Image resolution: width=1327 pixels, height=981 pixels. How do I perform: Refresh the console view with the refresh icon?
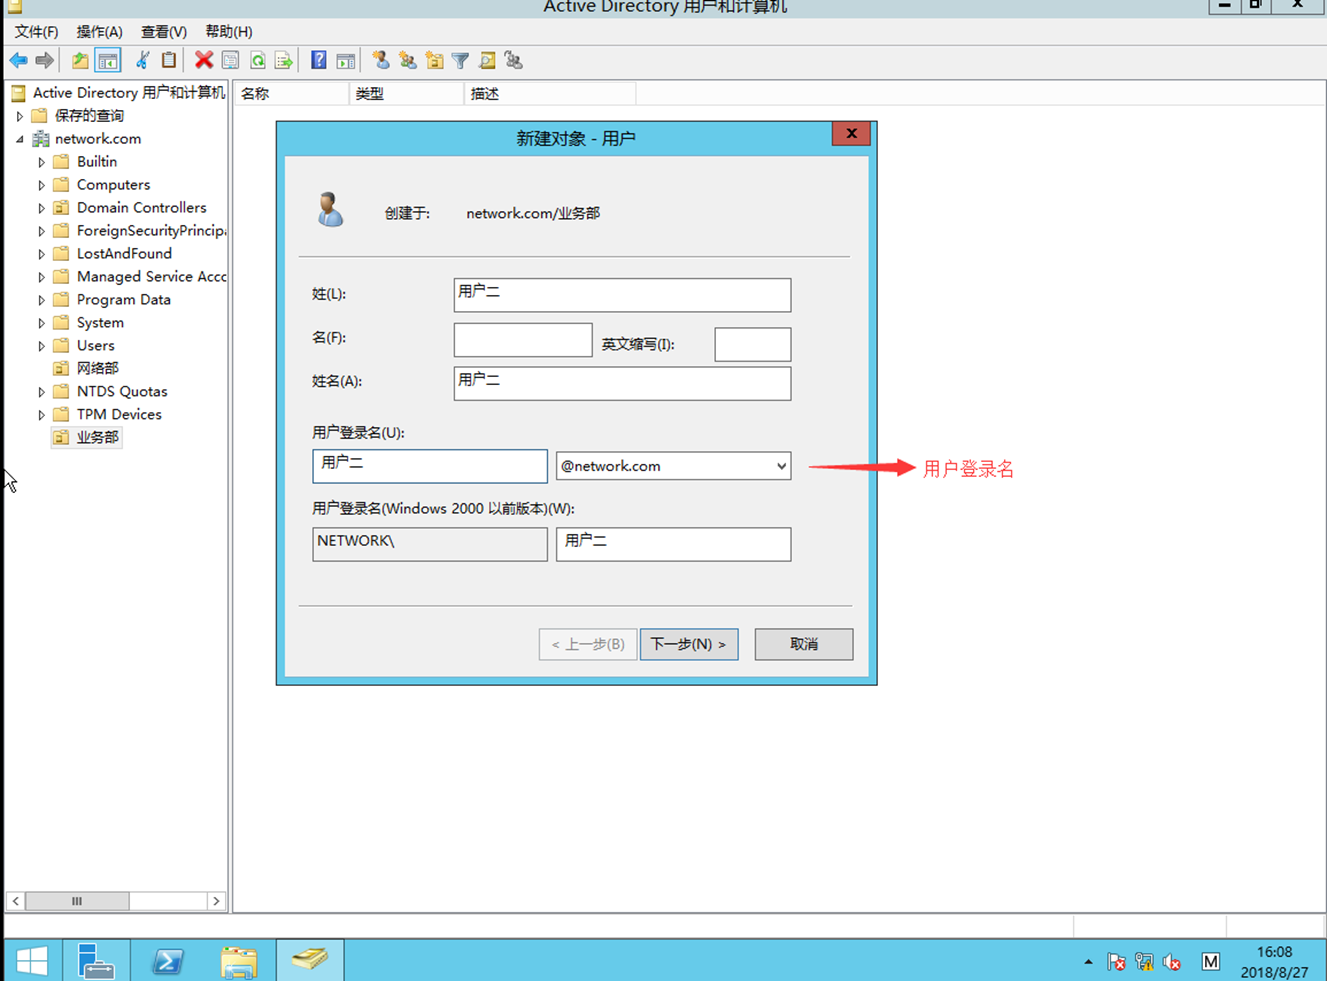258,60
